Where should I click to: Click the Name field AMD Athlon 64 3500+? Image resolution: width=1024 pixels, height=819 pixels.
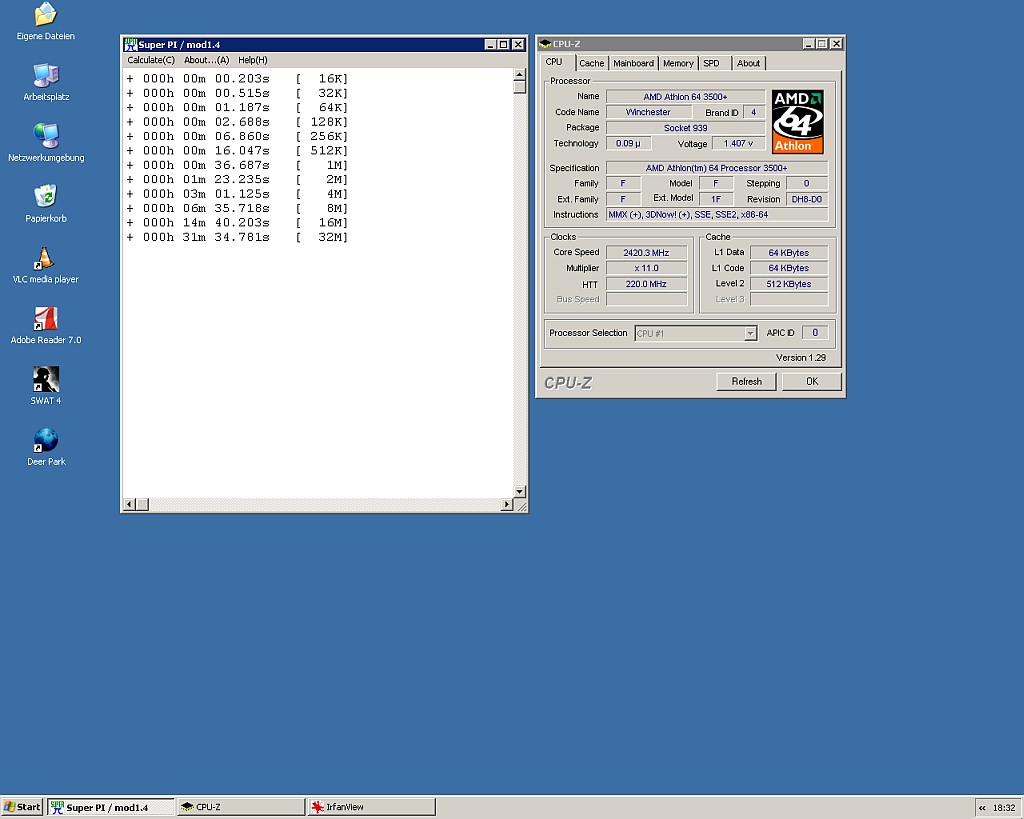685,97
